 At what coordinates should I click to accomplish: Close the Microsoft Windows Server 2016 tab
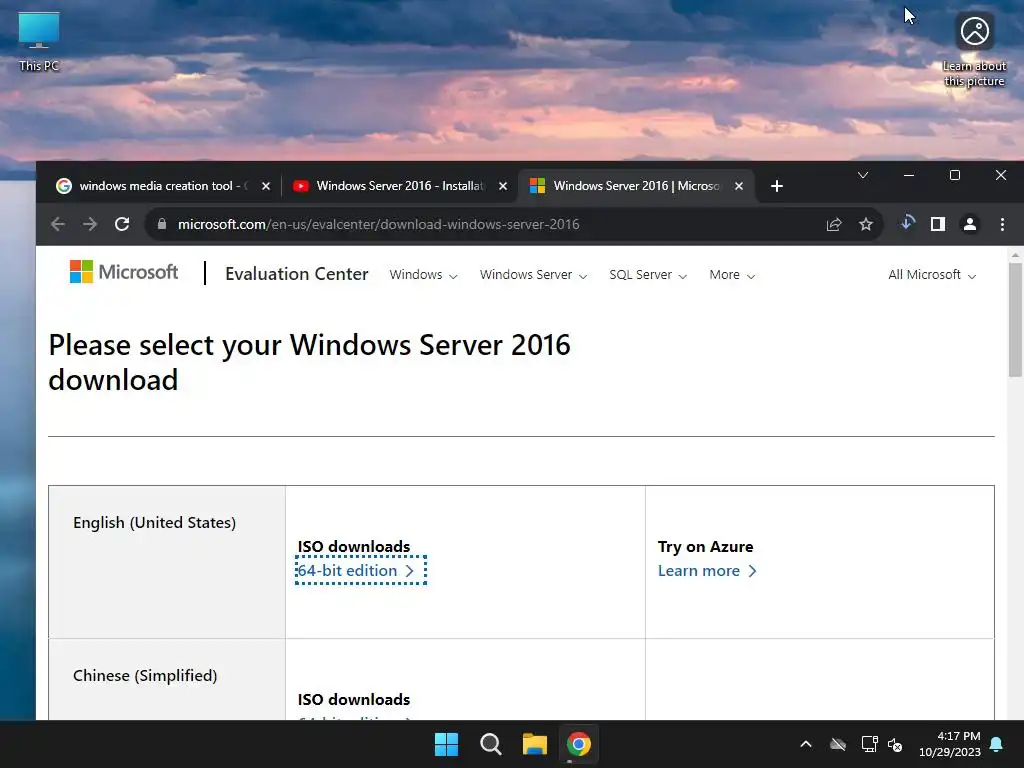(739, 186)
